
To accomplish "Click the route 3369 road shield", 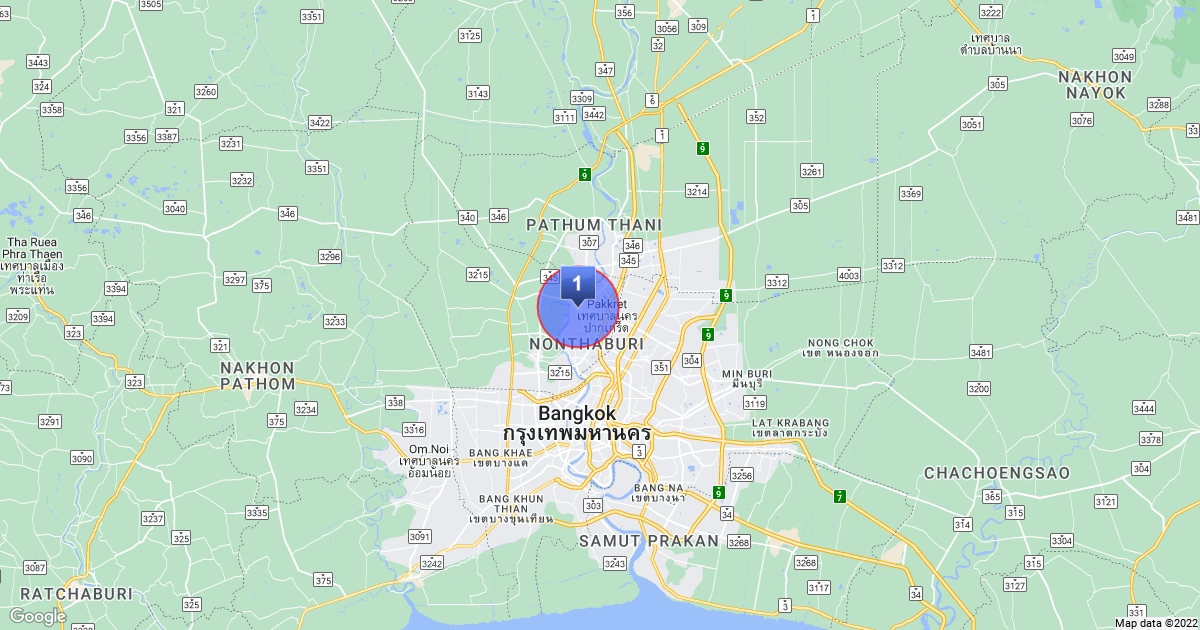I will [910, 193].
